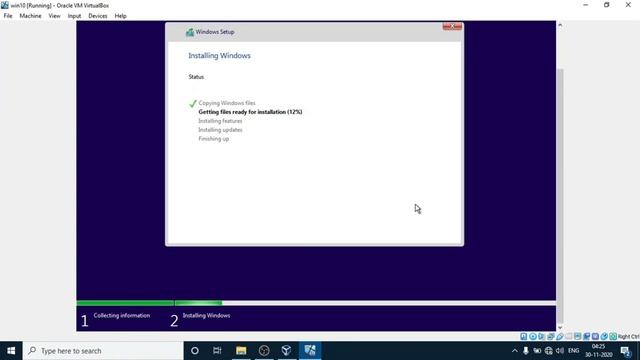Open the Help menu
This screenshot has width=640, height=360.
pos(120,16)
